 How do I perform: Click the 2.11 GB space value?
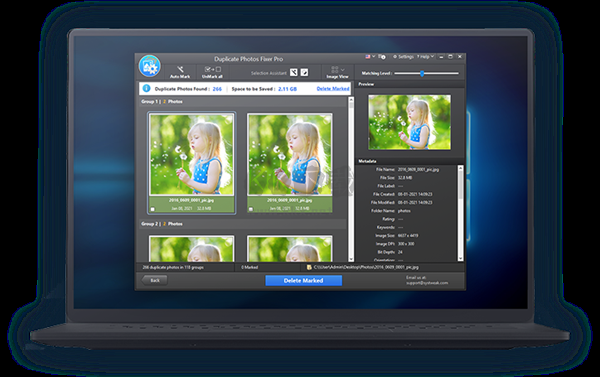(x=287, y=89)
